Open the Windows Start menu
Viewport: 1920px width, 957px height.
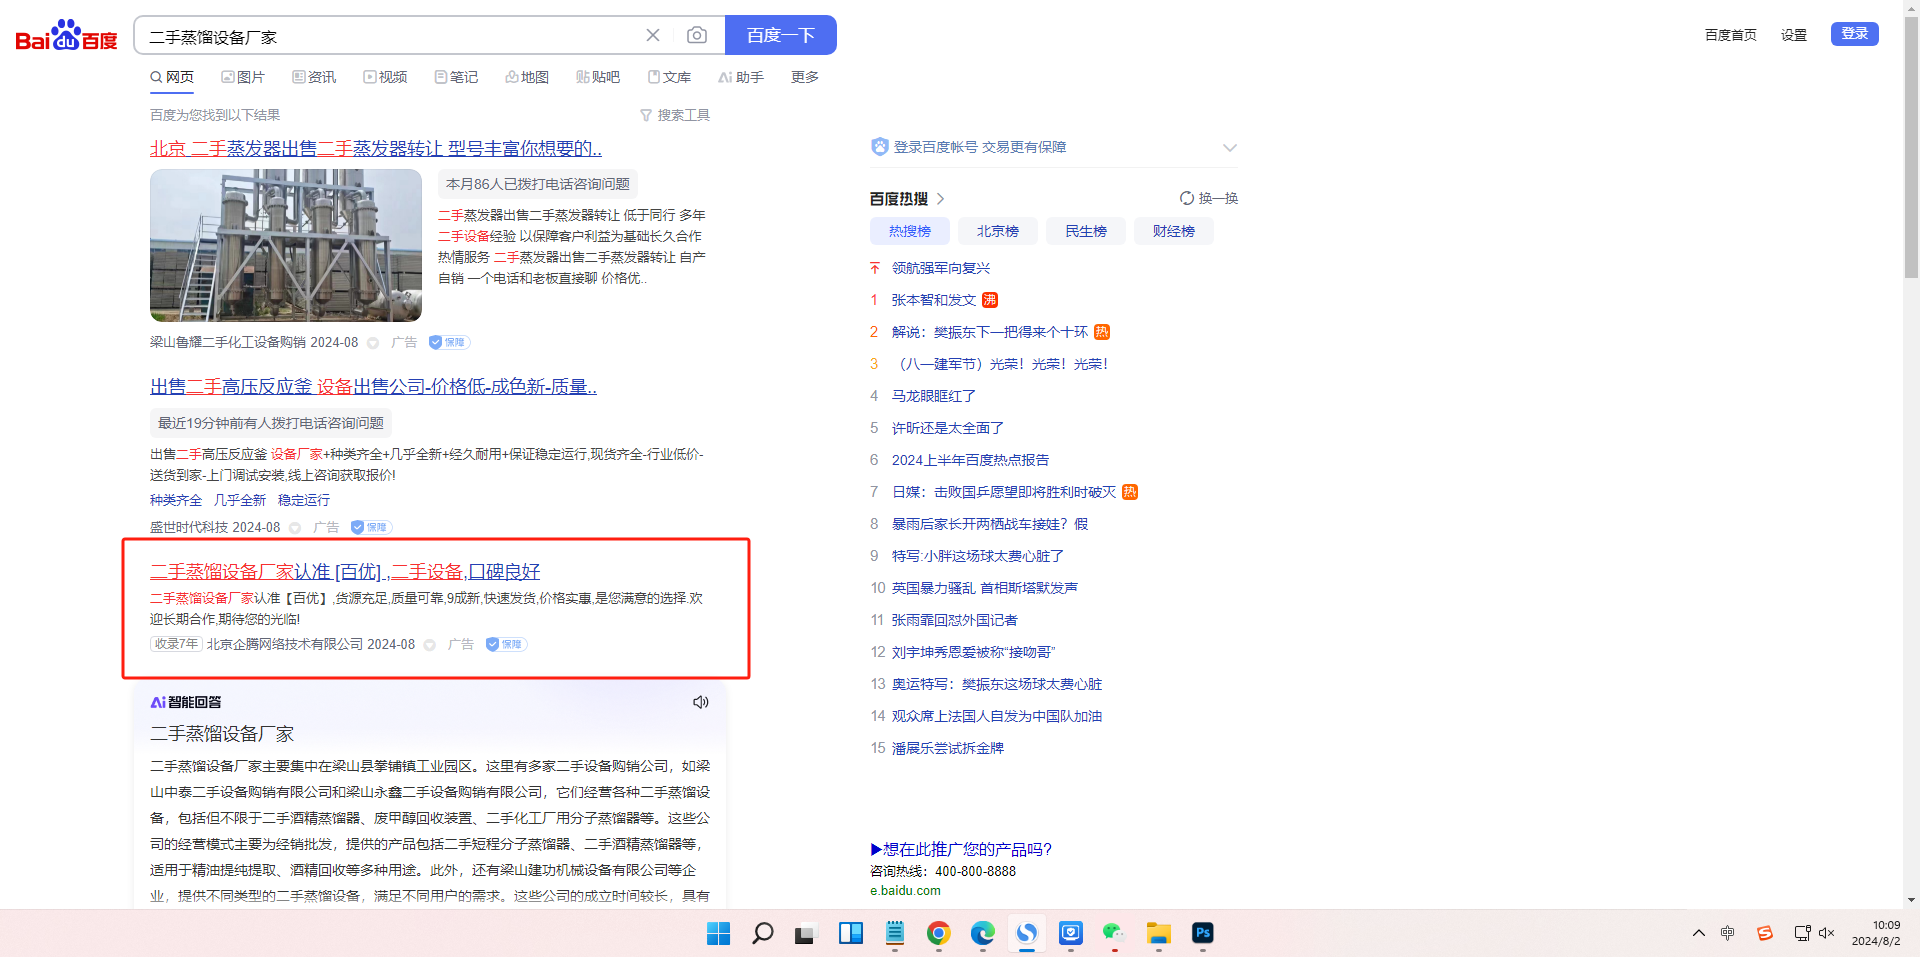(718, 933)
